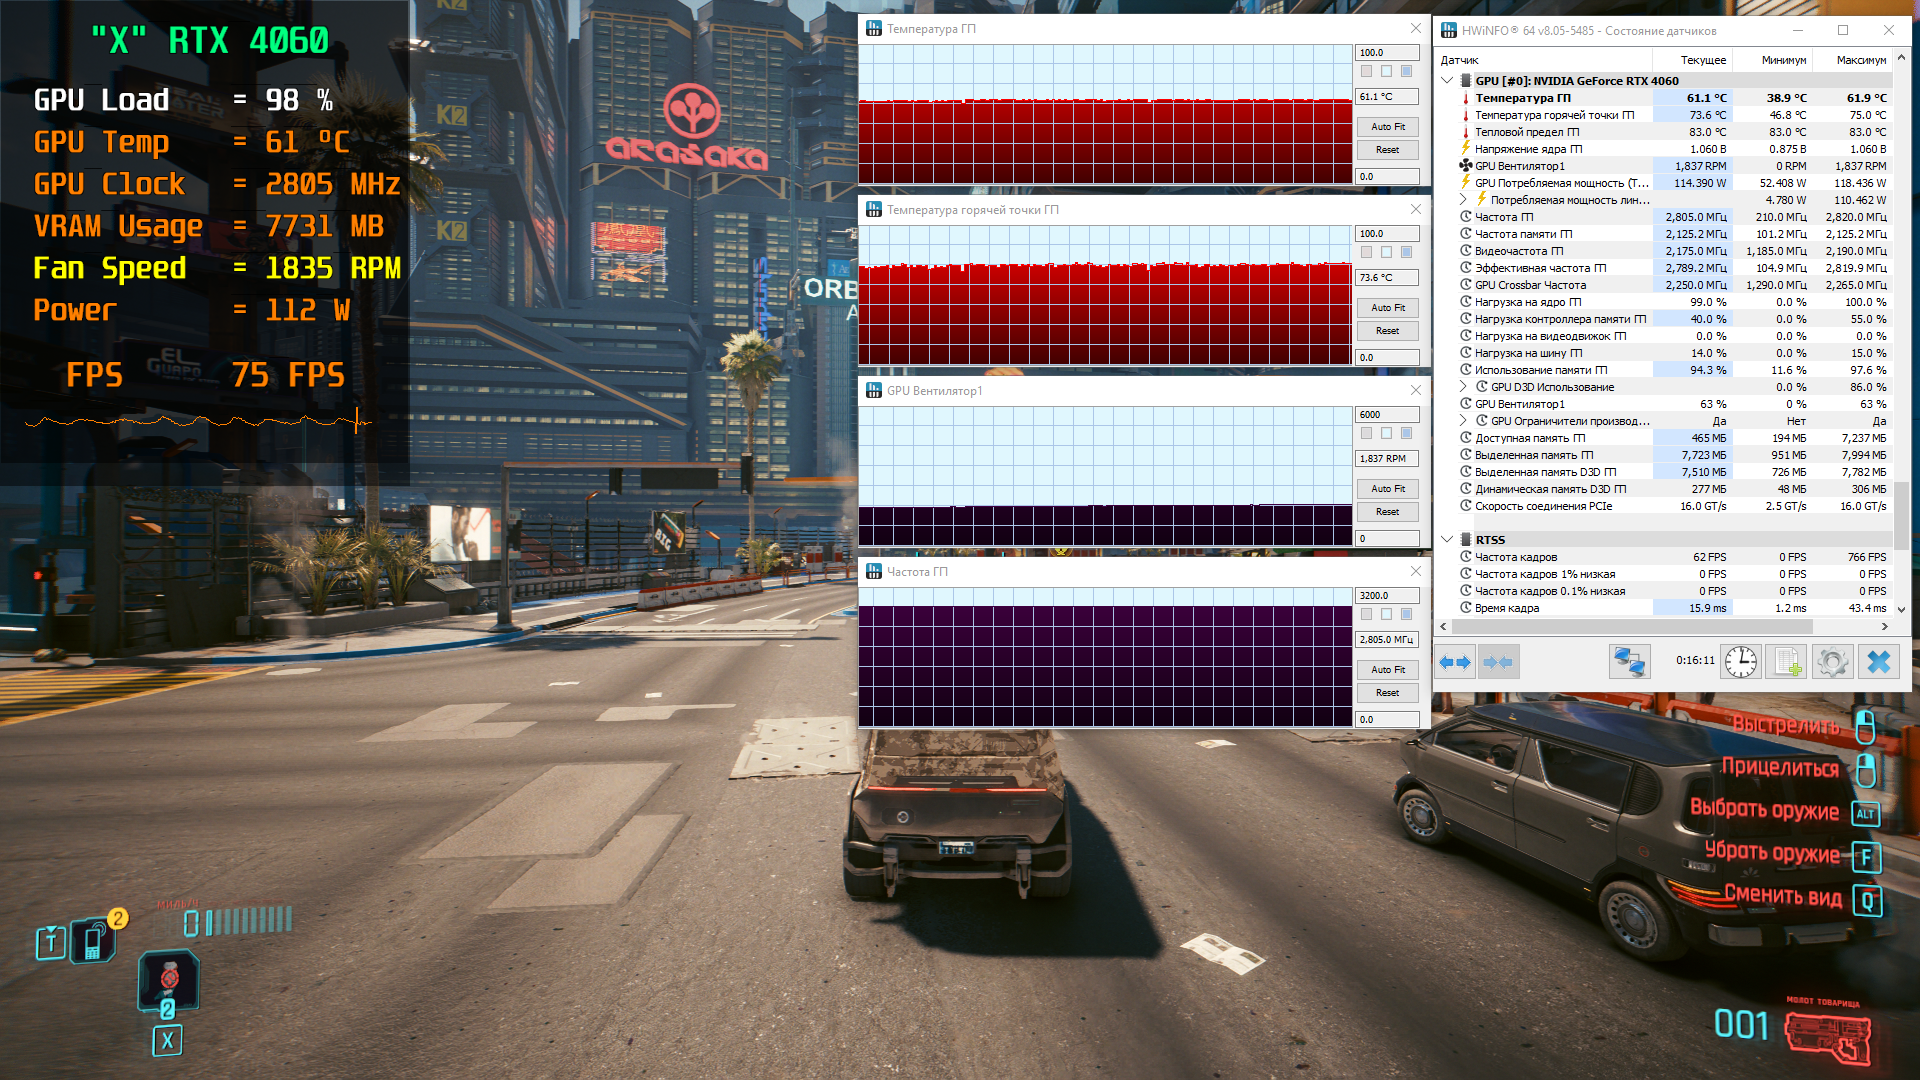Start logging with the sheet-plus icon
This screenshot has height=1080, width=1920.
1787,662
